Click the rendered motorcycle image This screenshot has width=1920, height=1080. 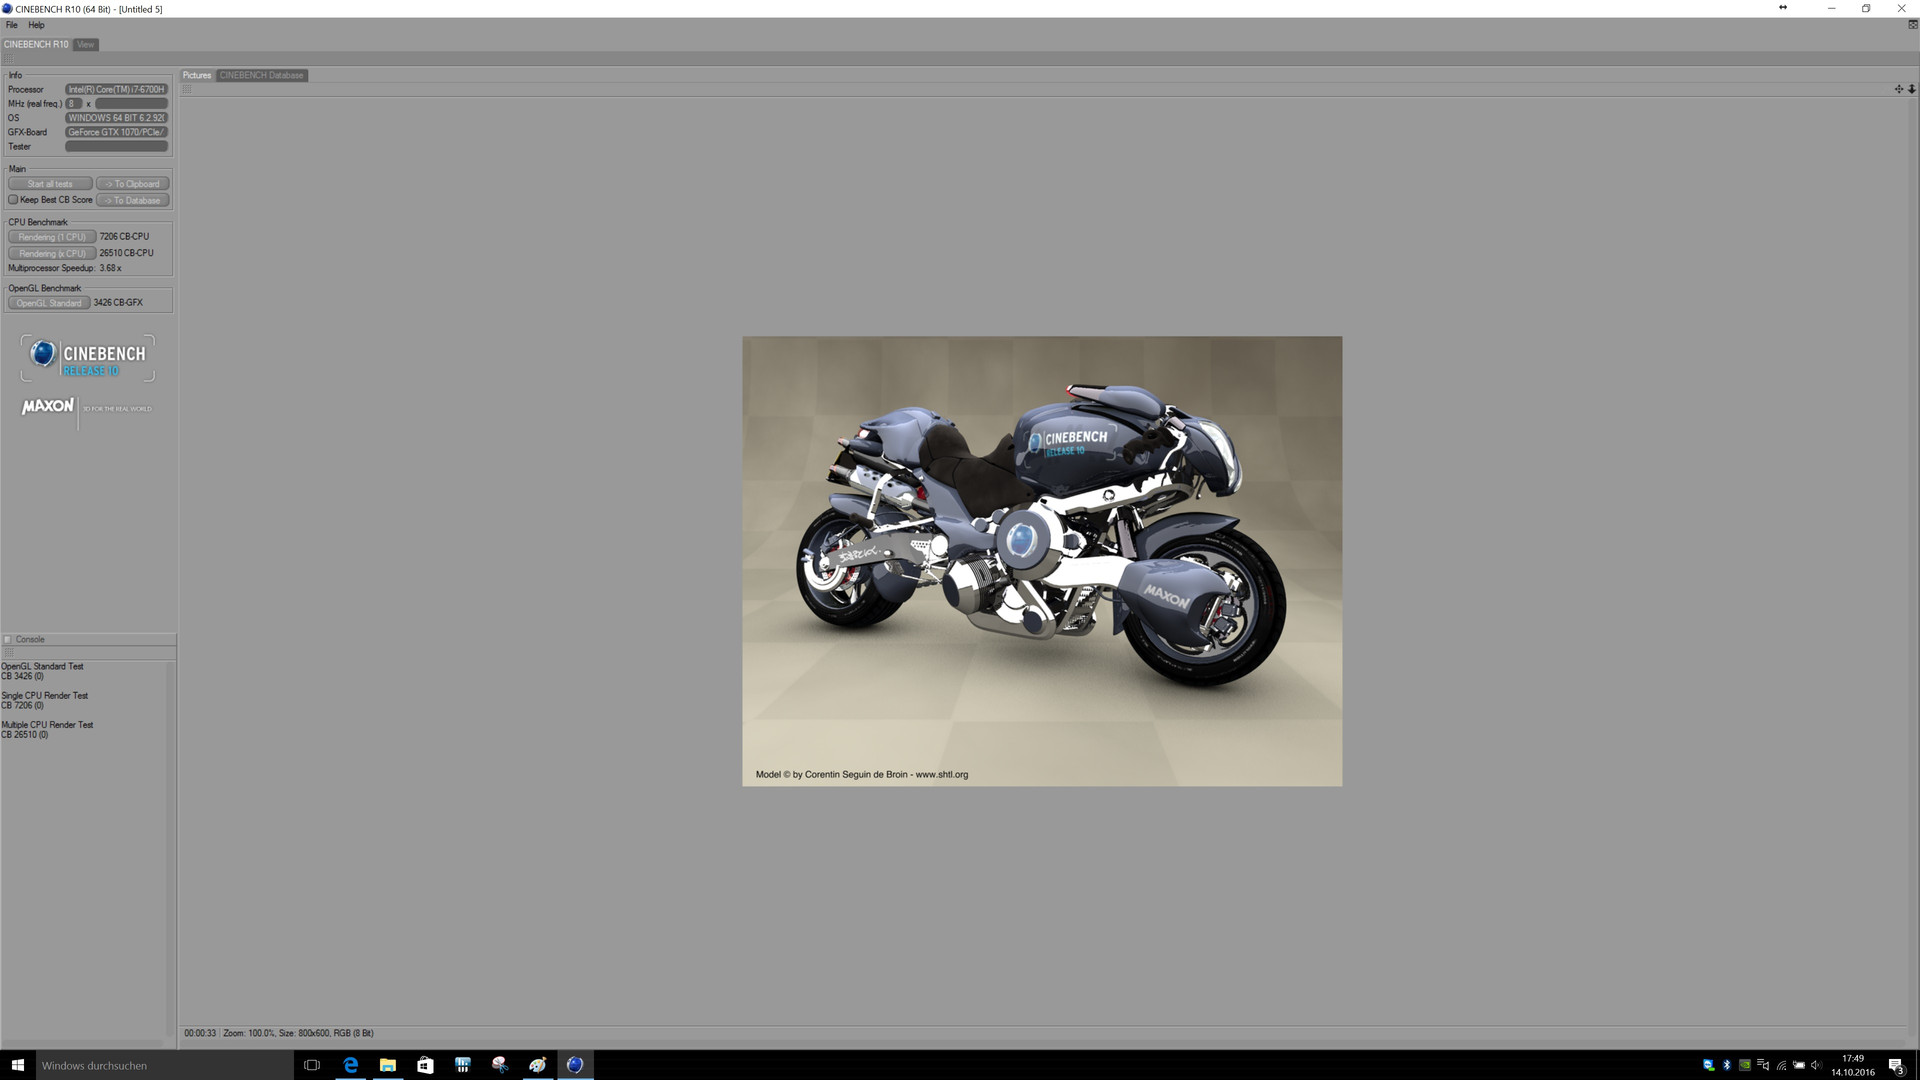(1042, 561)
